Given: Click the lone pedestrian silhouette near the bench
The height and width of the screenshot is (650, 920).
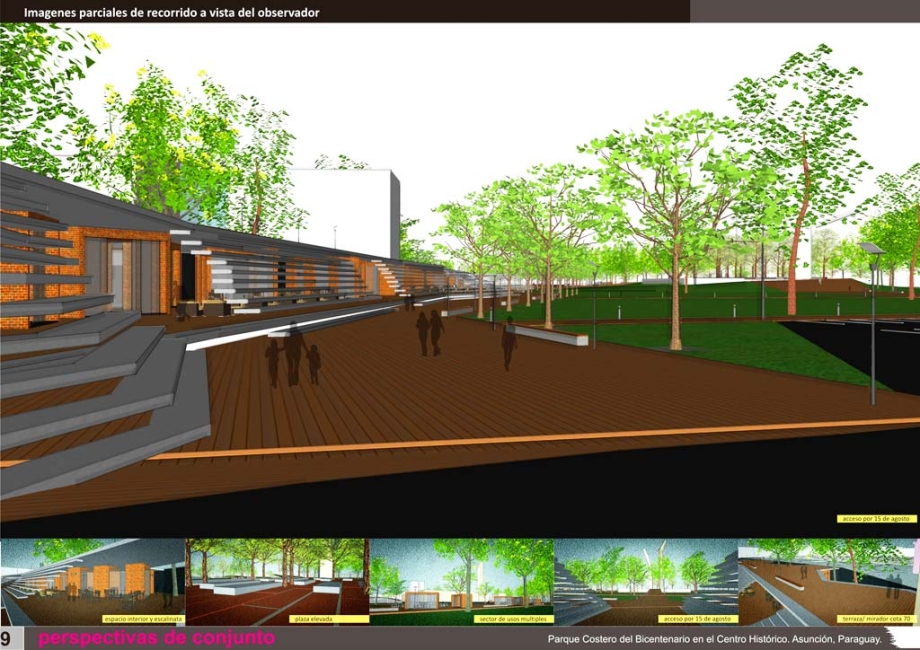Looking at the screenshot, I should 509,342.
